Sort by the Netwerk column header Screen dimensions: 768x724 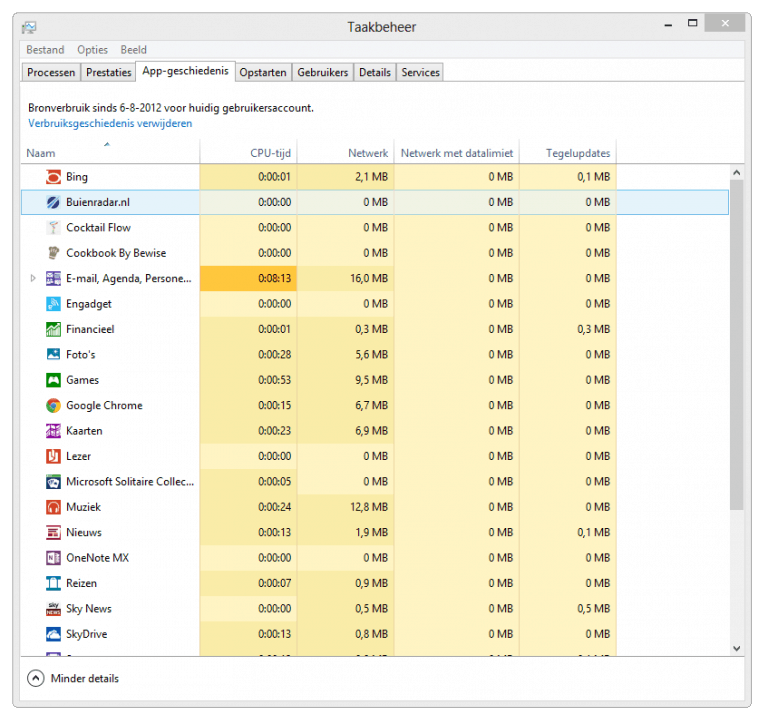(346, 153)
